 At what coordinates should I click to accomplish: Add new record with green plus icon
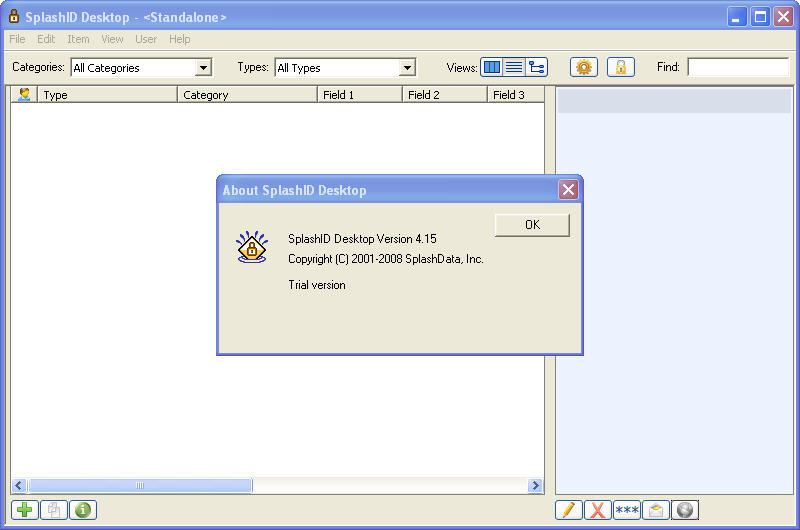[24, 510]
